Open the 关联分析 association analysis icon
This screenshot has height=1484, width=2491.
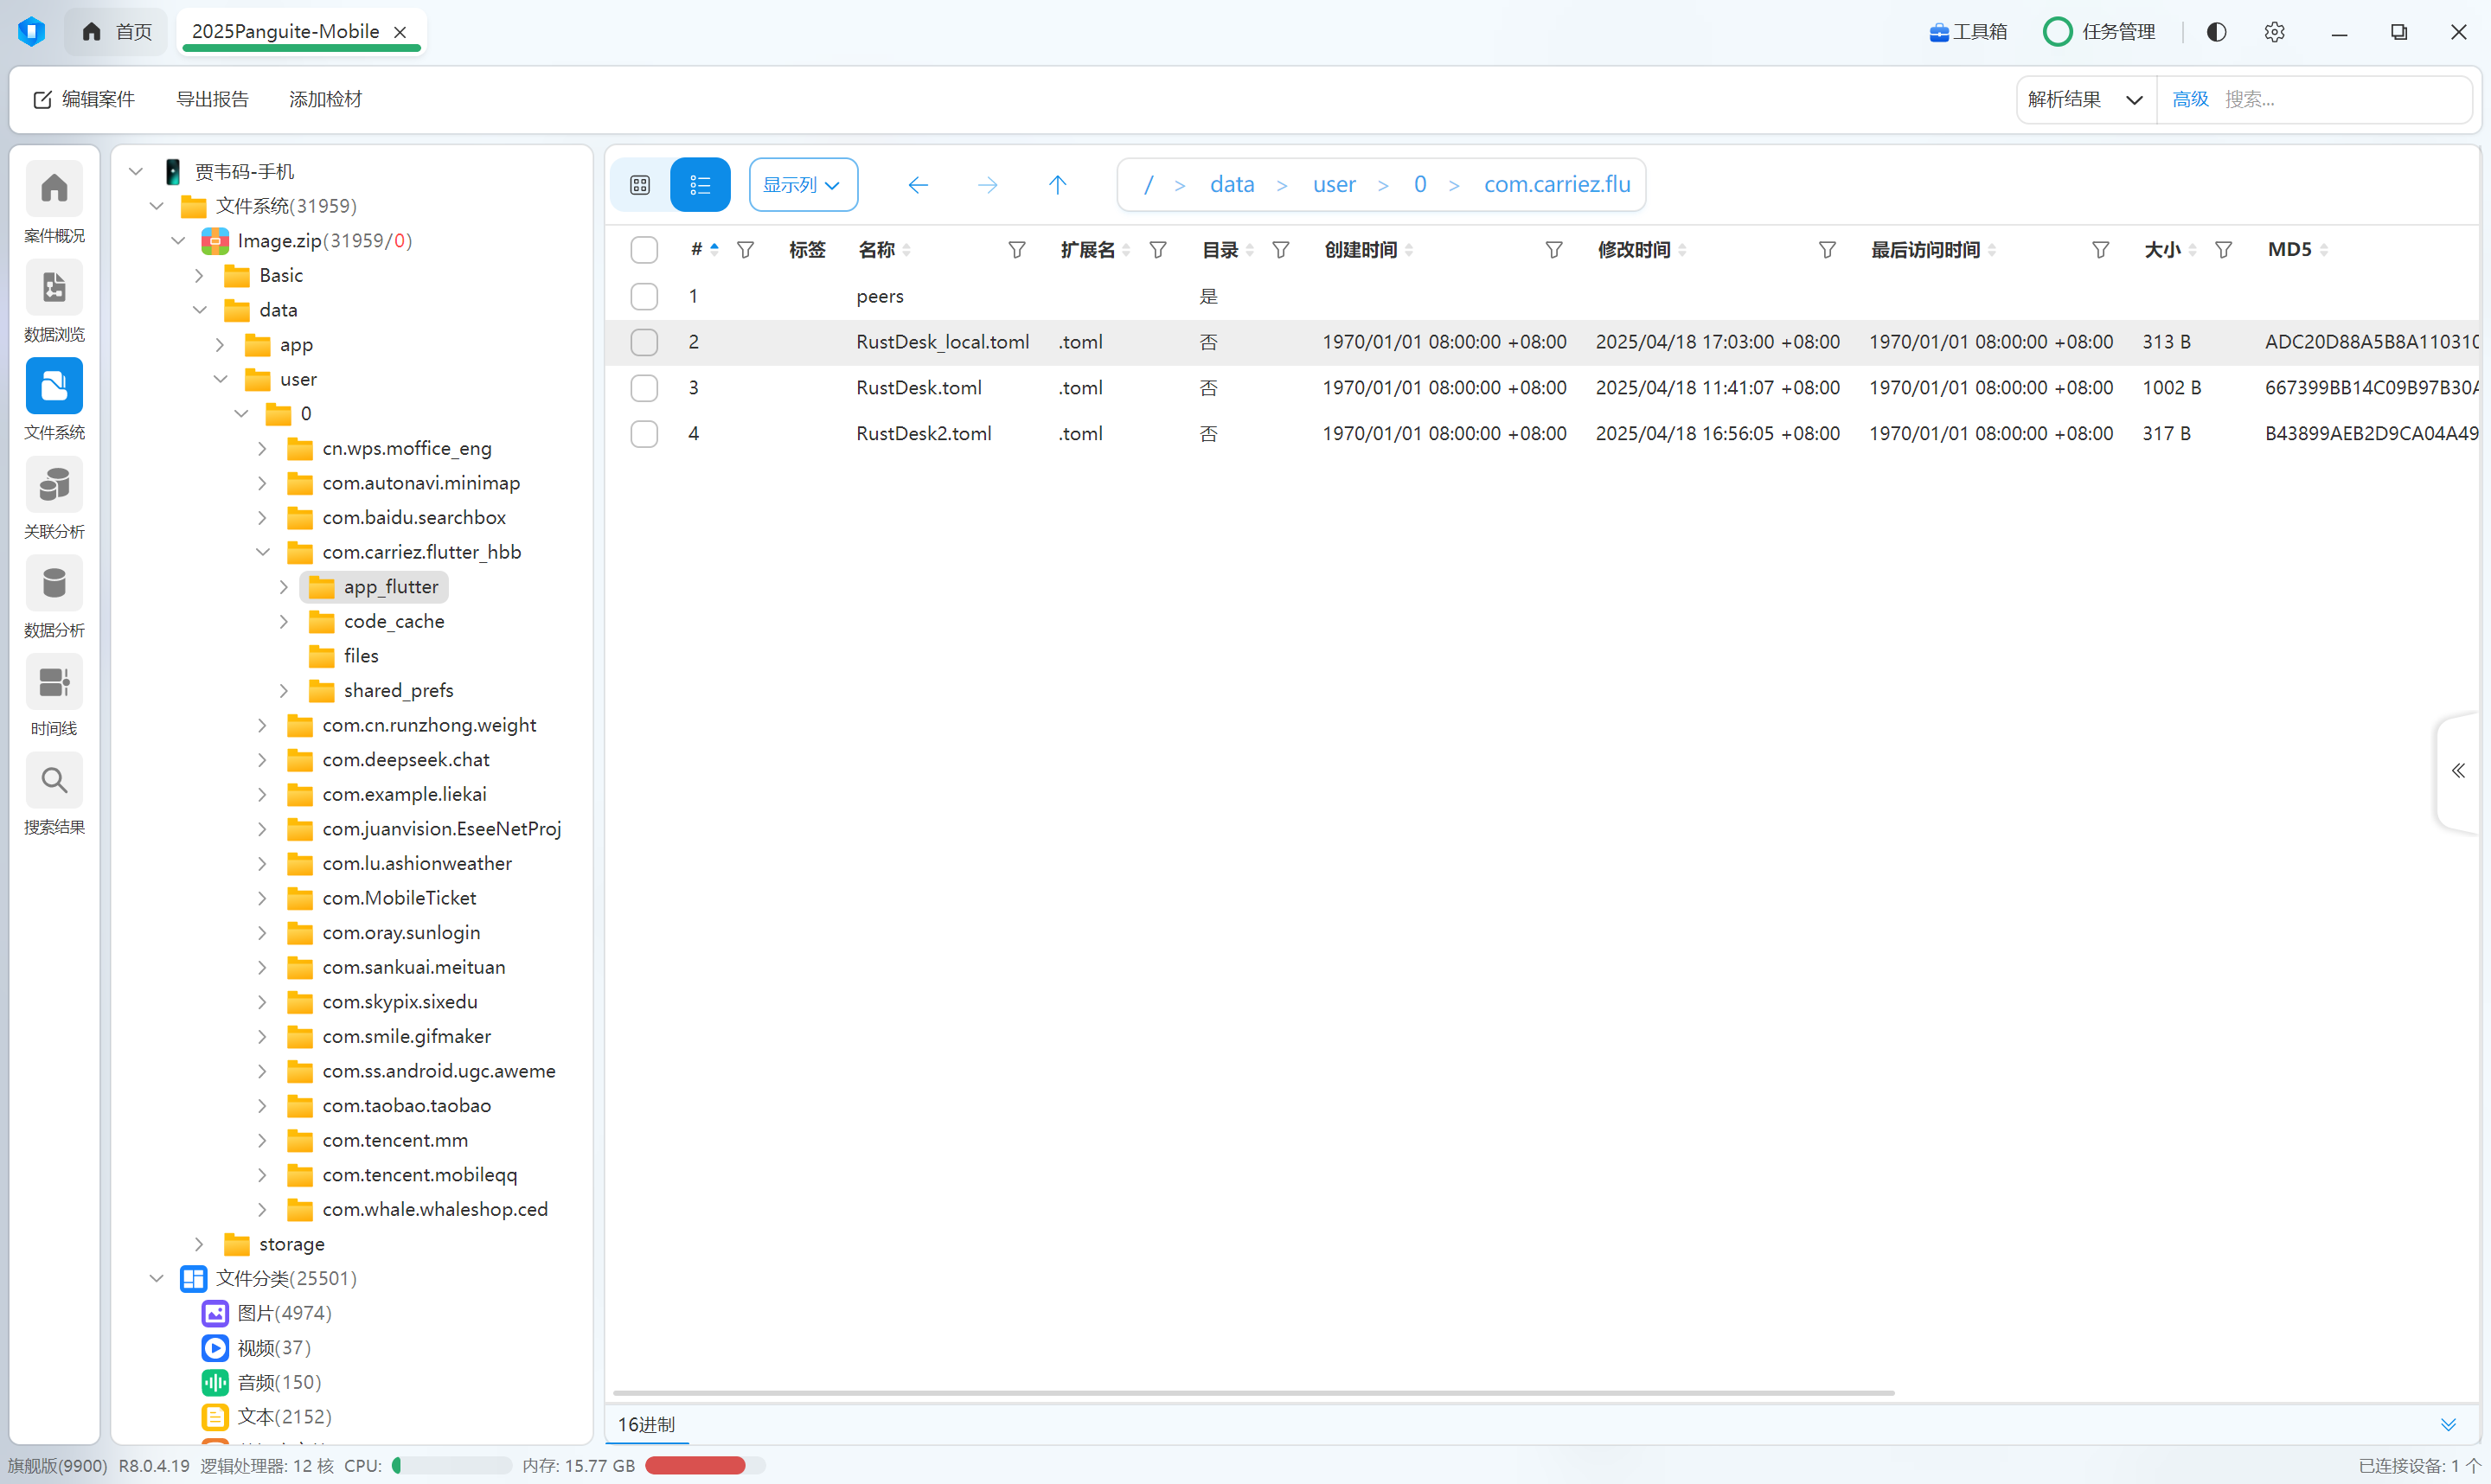click(54, 486)
